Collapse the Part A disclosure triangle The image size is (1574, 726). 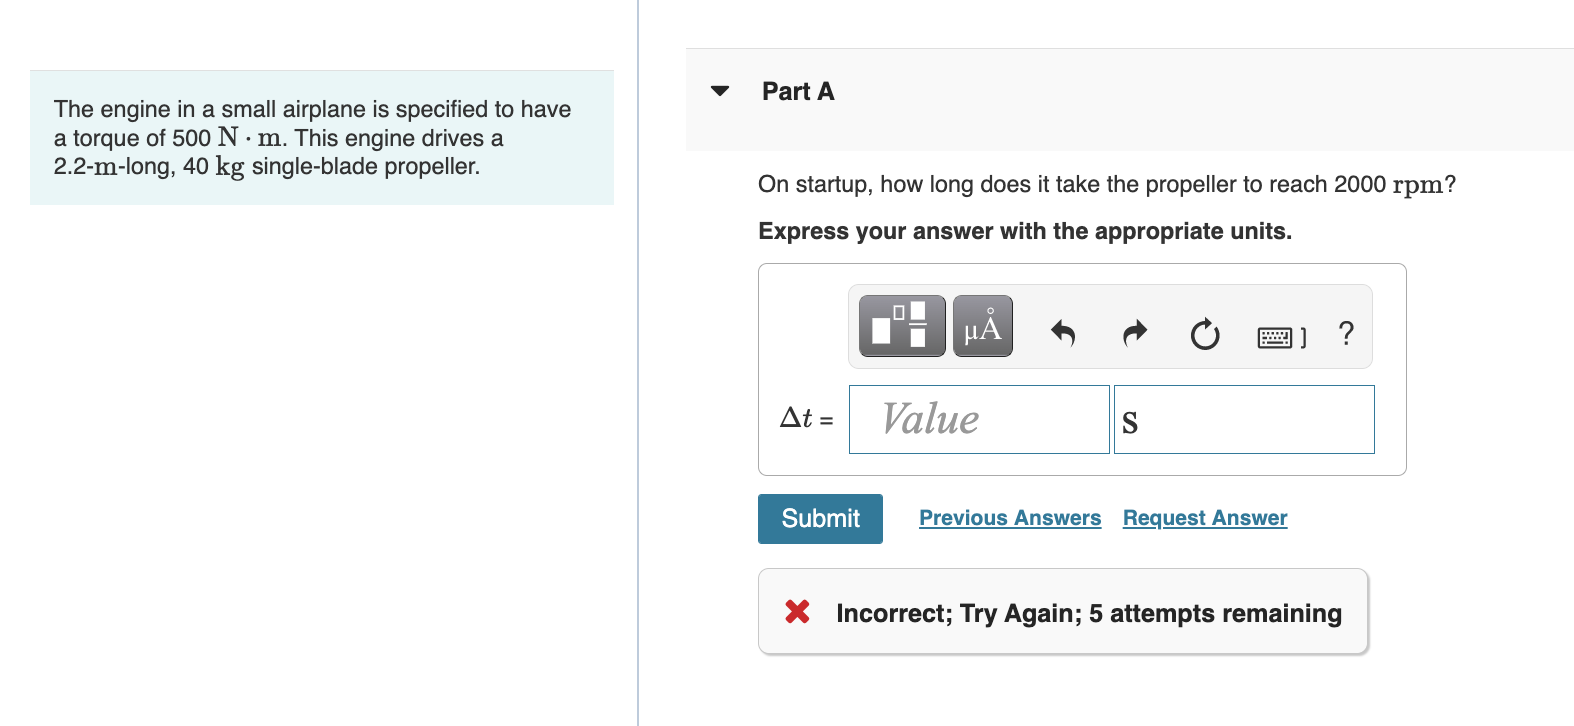720,91
